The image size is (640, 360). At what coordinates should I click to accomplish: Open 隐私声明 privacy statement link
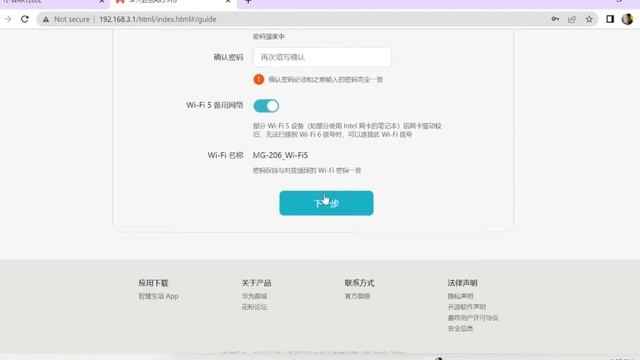[x=460, y=296]
